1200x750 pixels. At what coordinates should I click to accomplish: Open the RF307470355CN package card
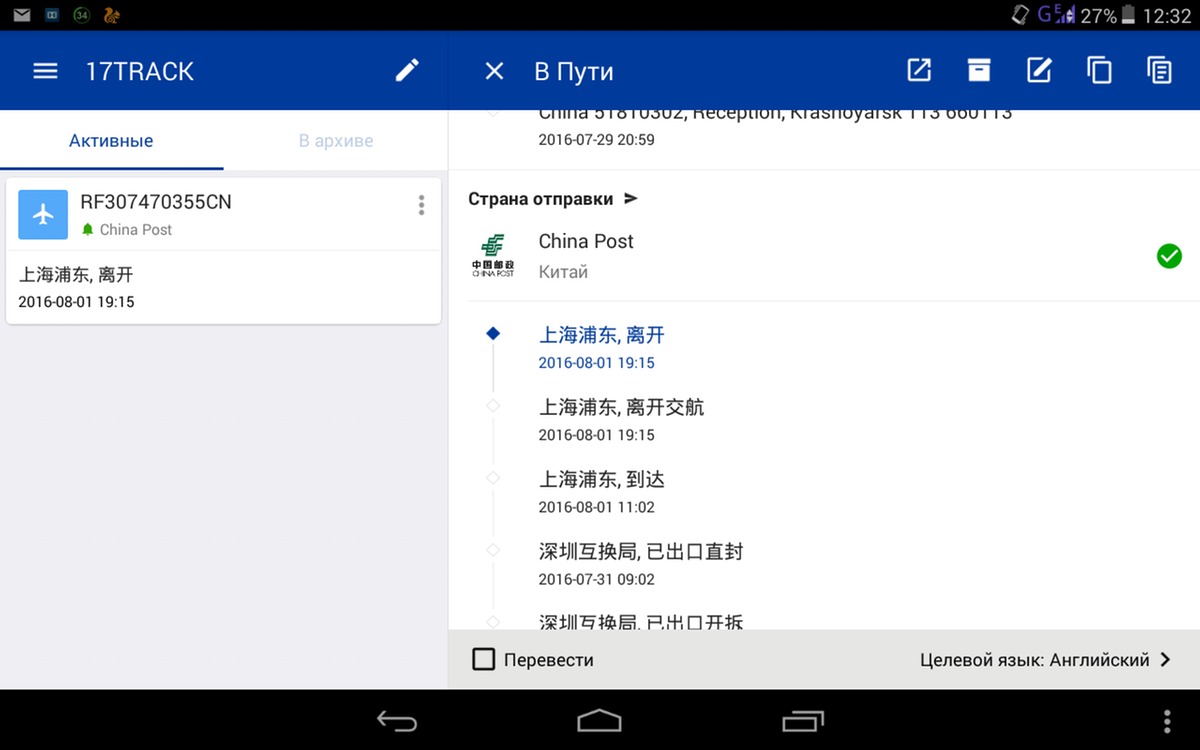point(223,251)
